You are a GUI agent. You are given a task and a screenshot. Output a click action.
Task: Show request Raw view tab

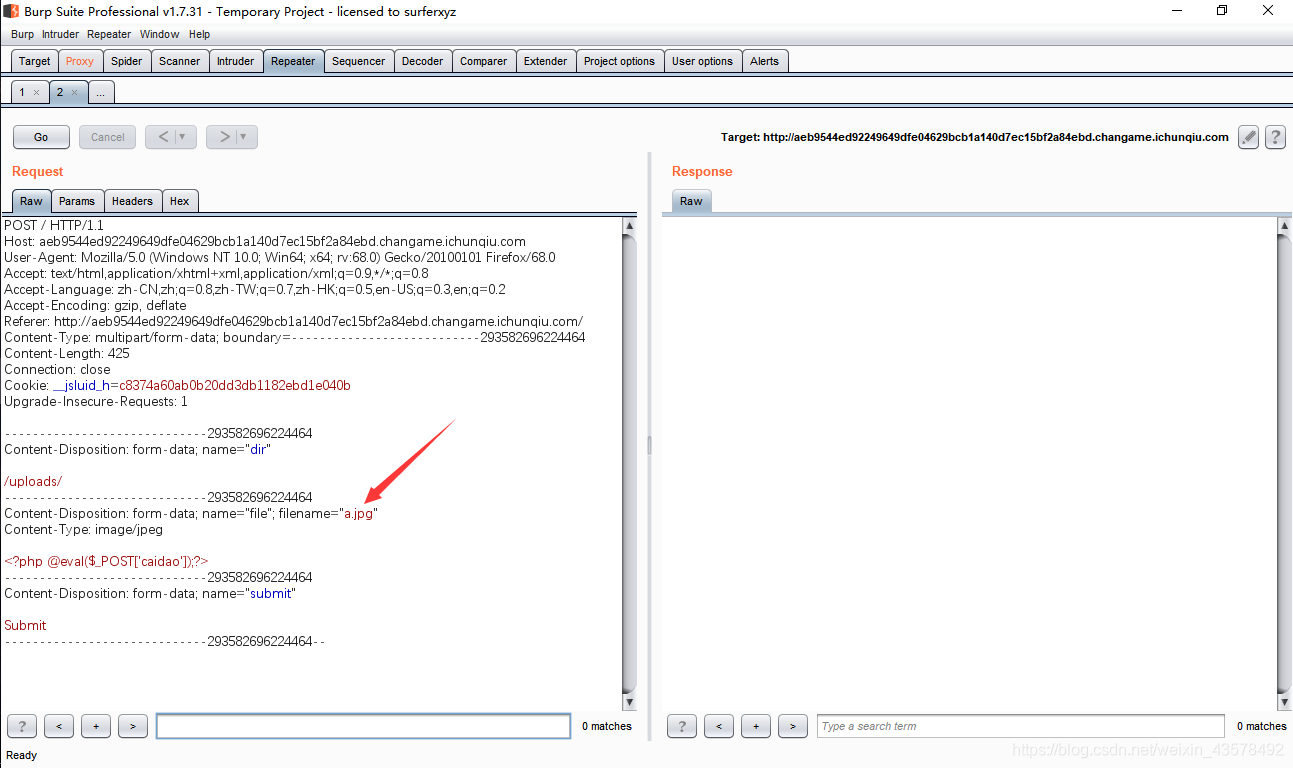(31, 201)
